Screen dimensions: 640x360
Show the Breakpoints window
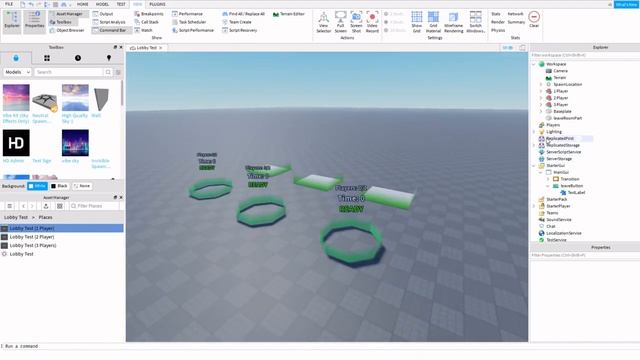tap(149, 14)
